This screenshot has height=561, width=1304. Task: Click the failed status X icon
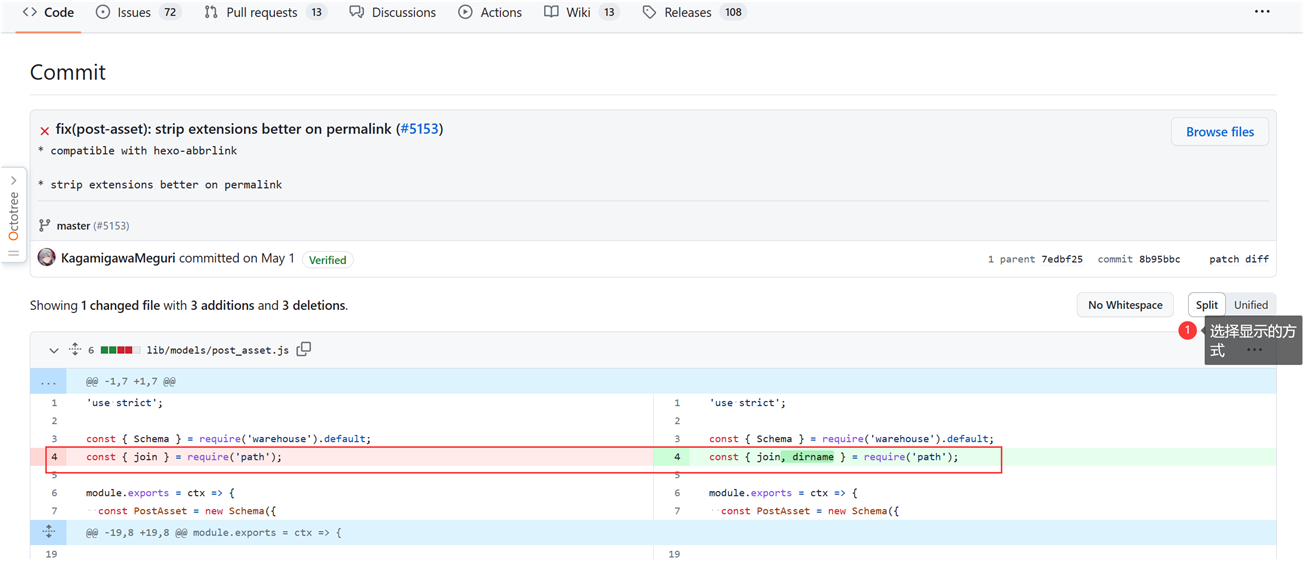[44, 131]
